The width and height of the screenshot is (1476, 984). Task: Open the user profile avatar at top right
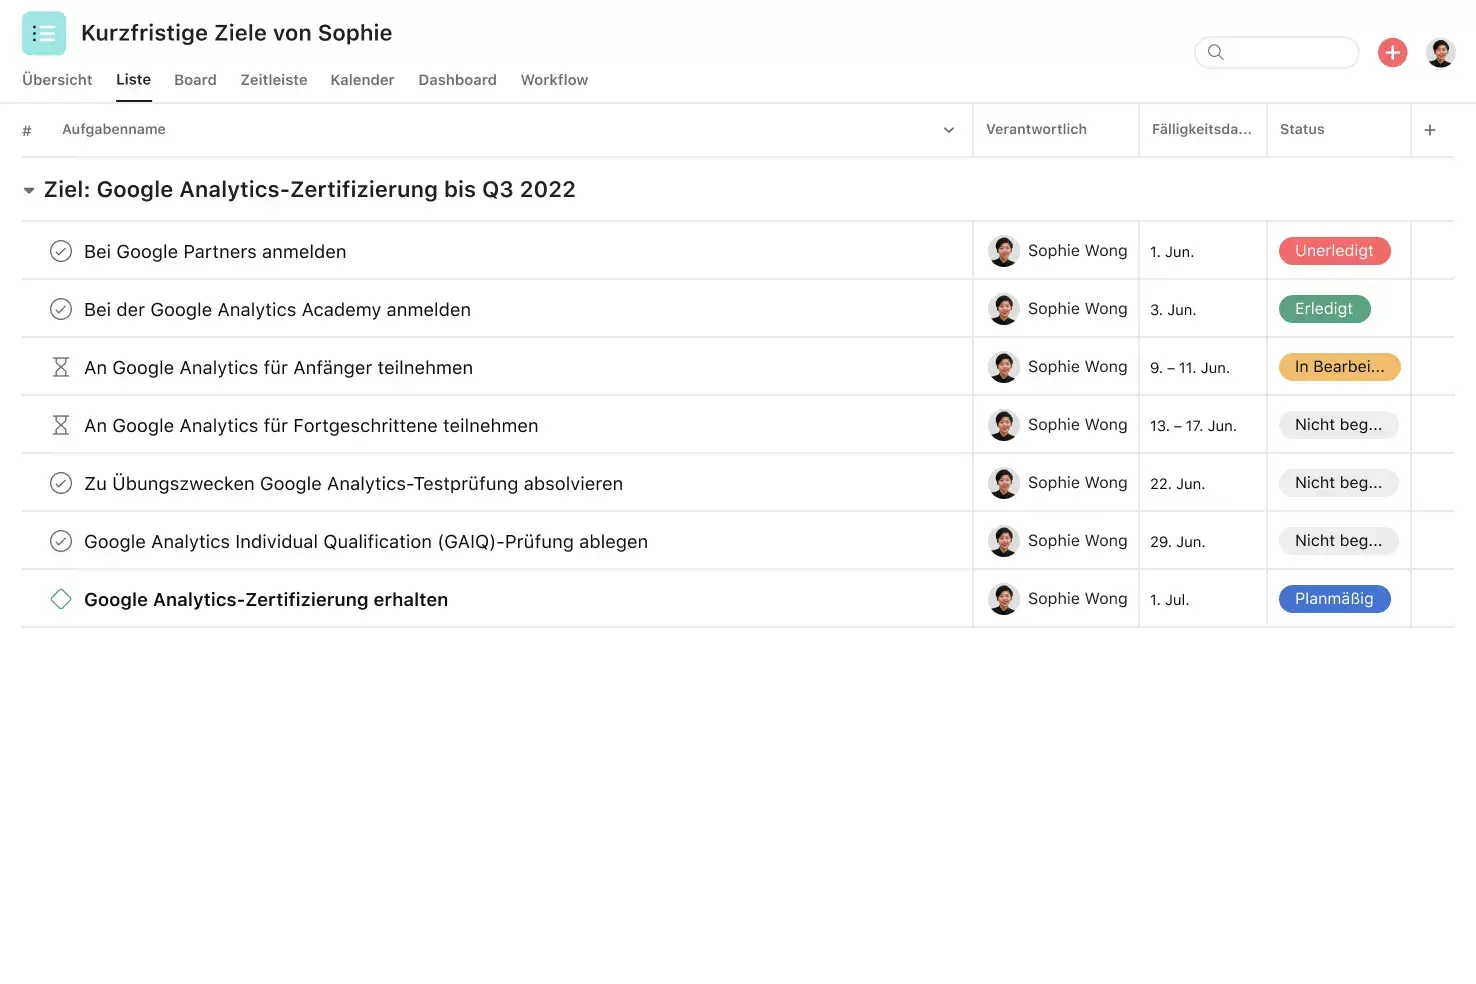1440,52
